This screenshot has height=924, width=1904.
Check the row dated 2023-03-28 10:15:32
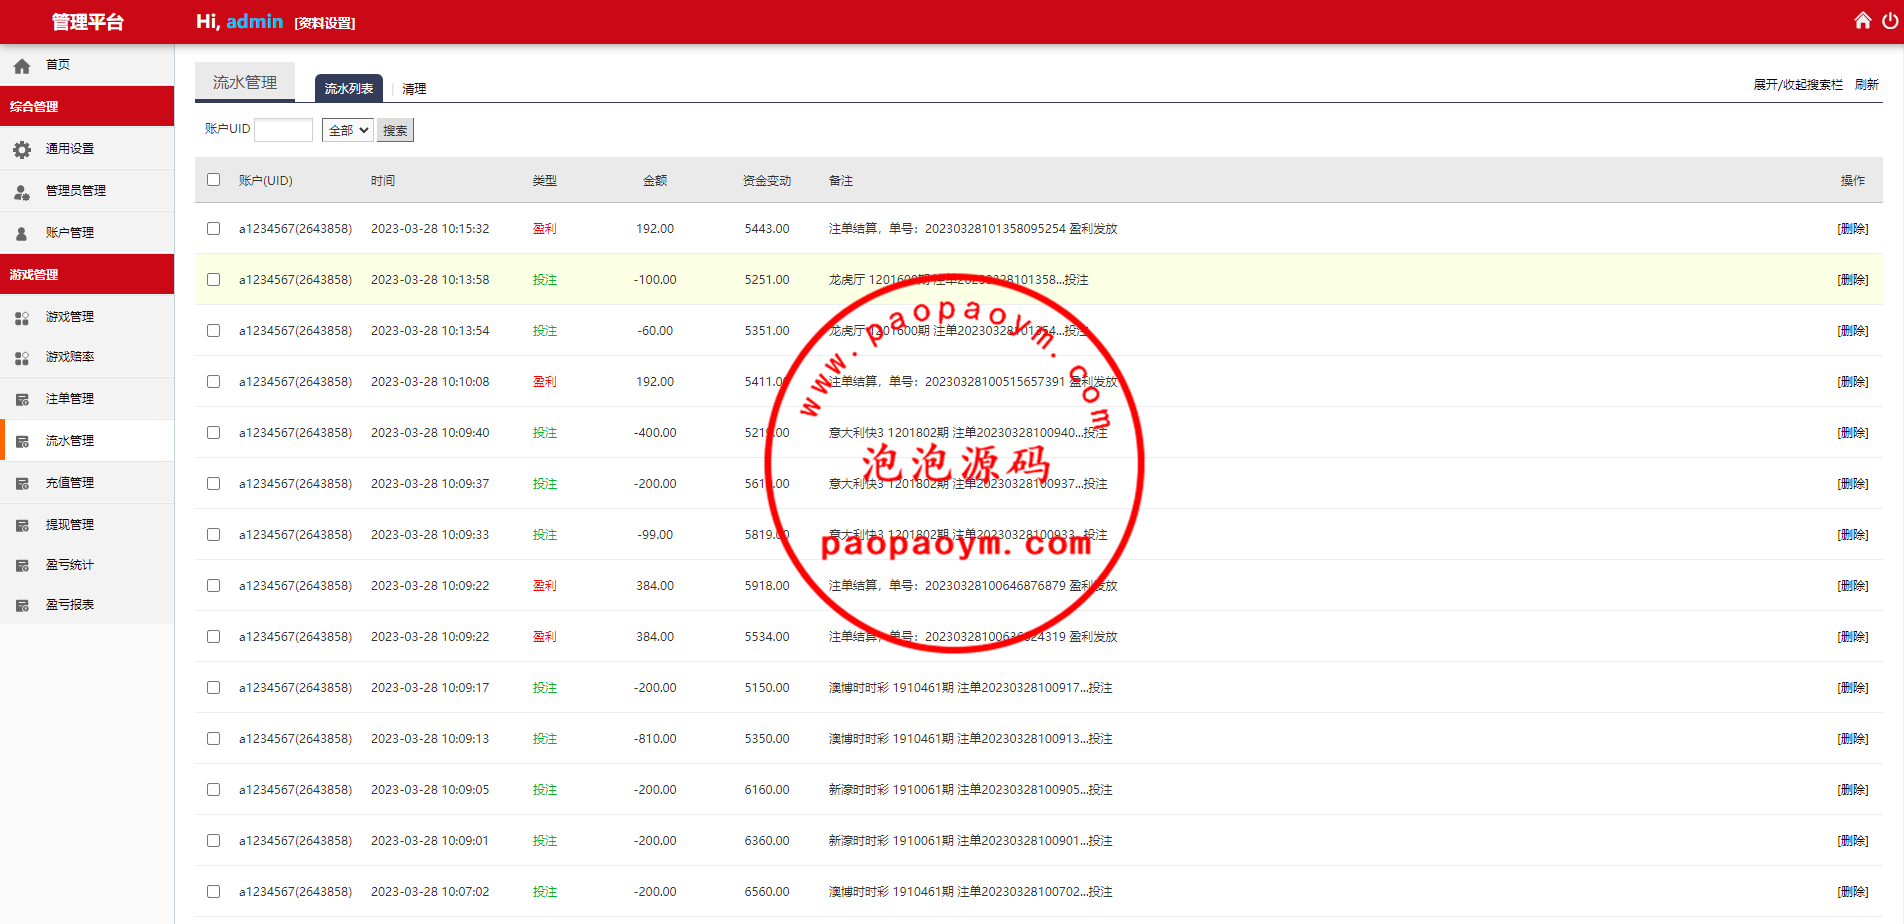[213, 229]
